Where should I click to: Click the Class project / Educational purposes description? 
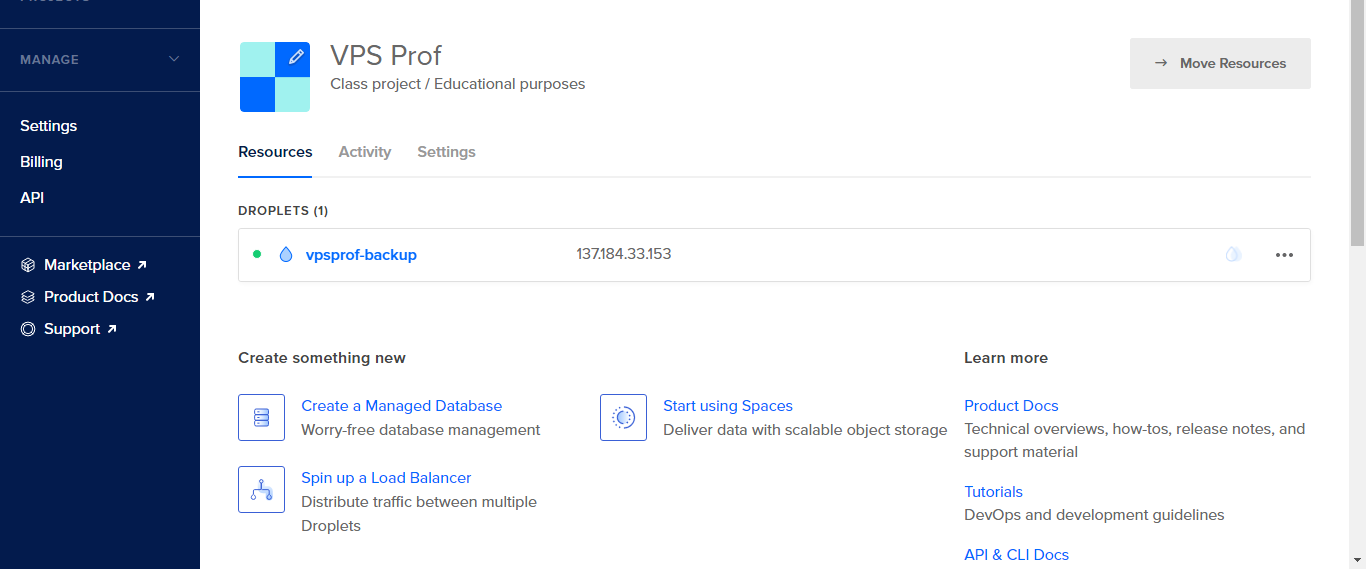pos(458,84)
